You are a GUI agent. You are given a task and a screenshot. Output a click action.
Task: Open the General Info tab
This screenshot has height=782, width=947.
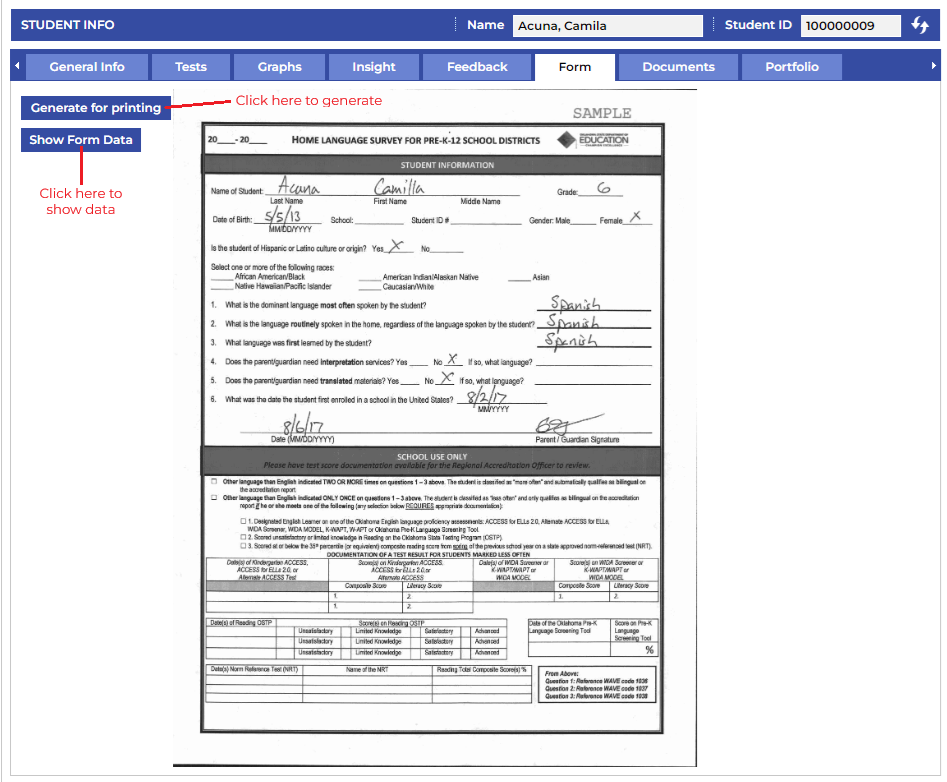[87, 67]
